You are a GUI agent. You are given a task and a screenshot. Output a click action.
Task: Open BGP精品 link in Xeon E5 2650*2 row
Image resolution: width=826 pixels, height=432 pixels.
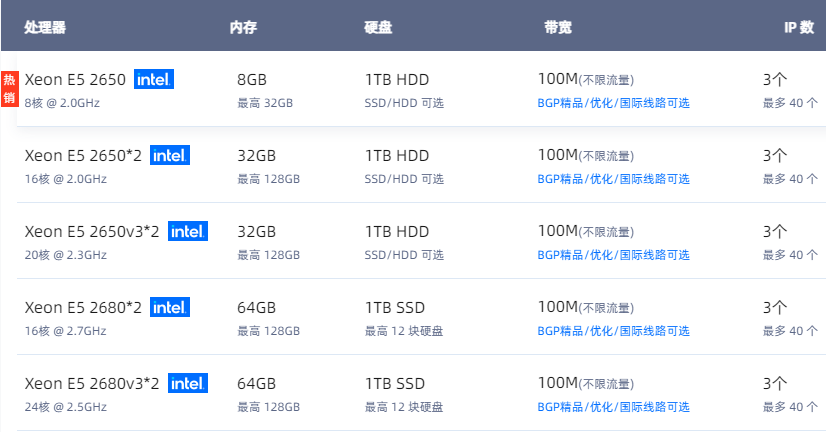coord(613,179)
